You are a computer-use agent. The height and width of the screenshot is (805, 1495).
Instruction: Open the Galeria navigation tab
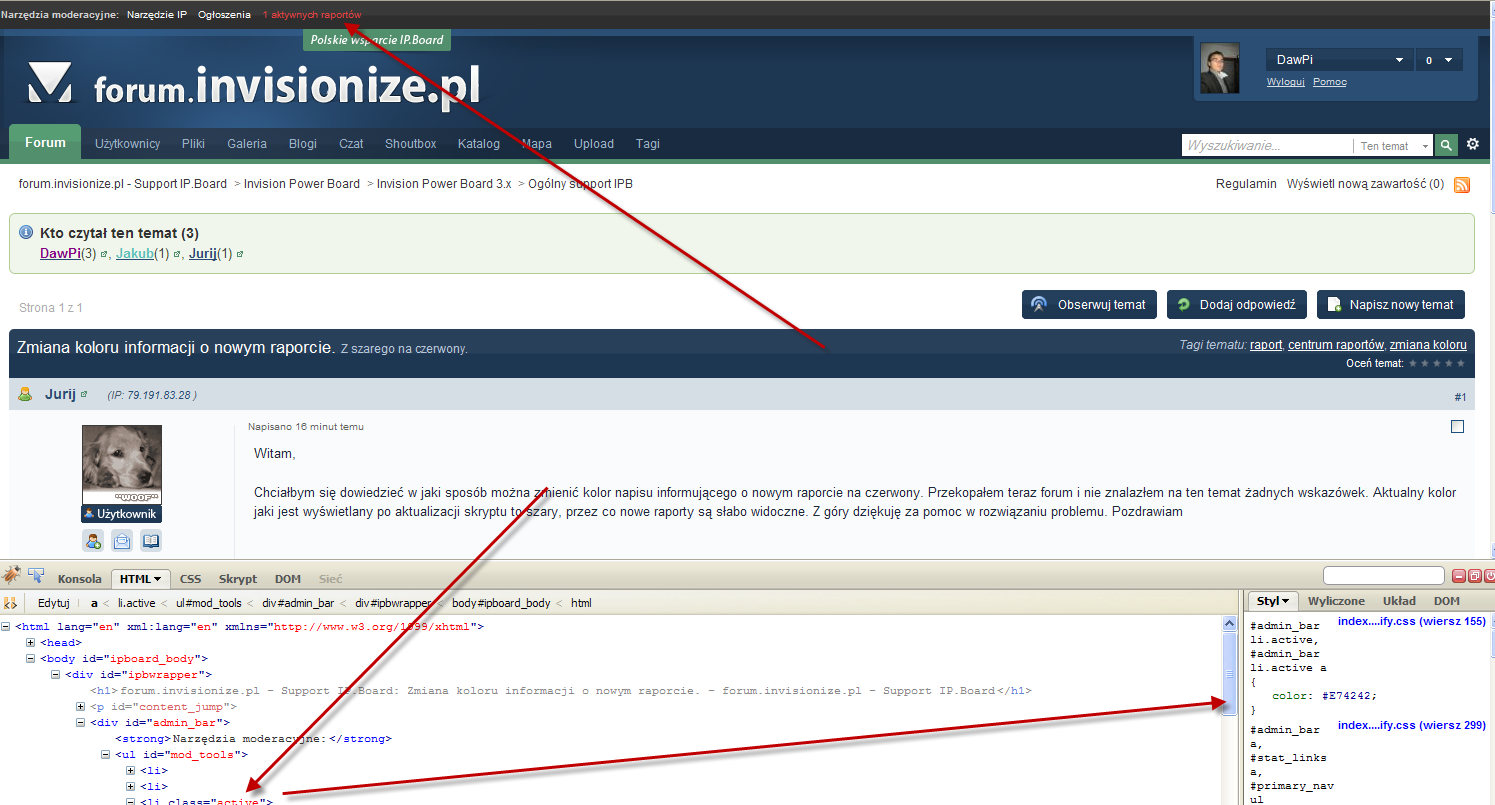246,143
